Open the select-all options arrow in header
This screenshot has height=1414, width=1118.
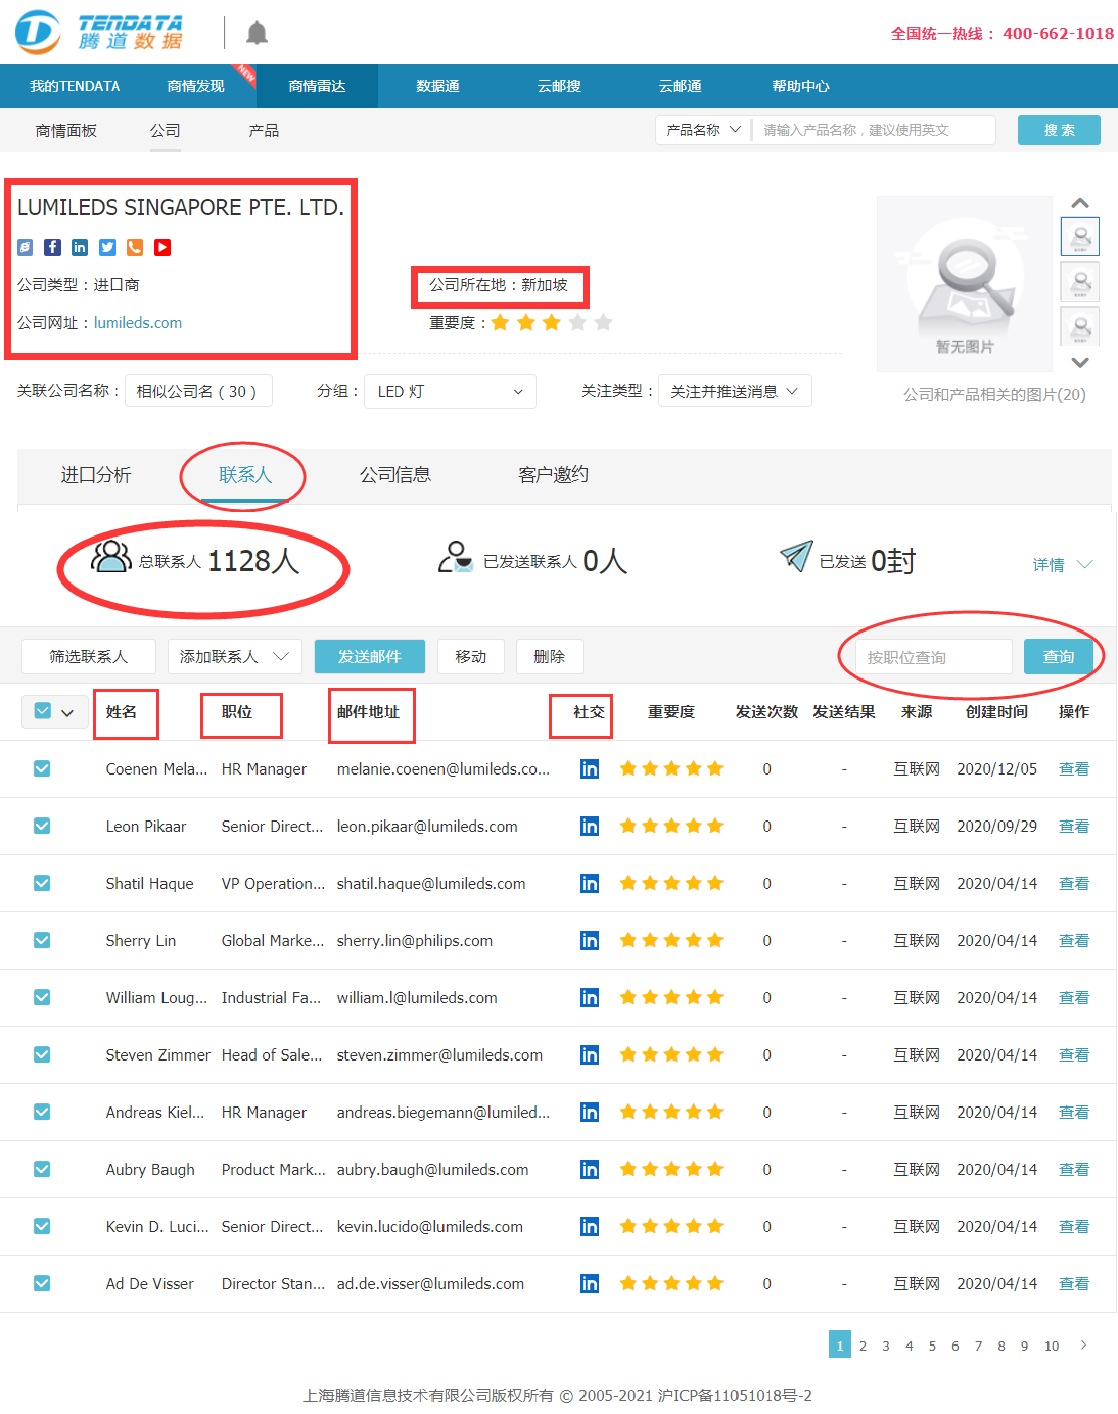(x=68, y=713)
